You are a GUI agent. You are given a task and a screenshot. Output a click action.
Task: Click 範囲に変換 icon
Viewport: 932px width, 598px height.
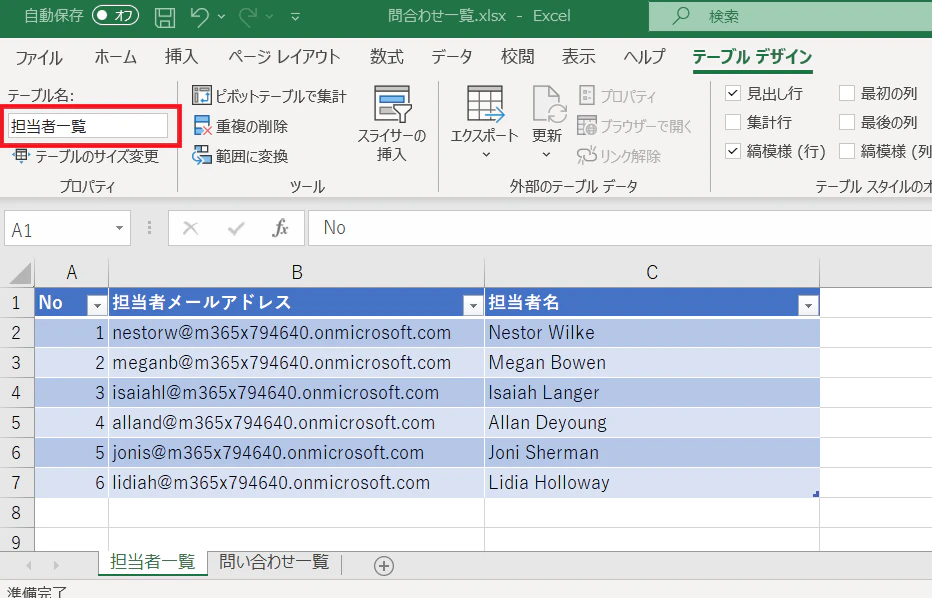201,156
